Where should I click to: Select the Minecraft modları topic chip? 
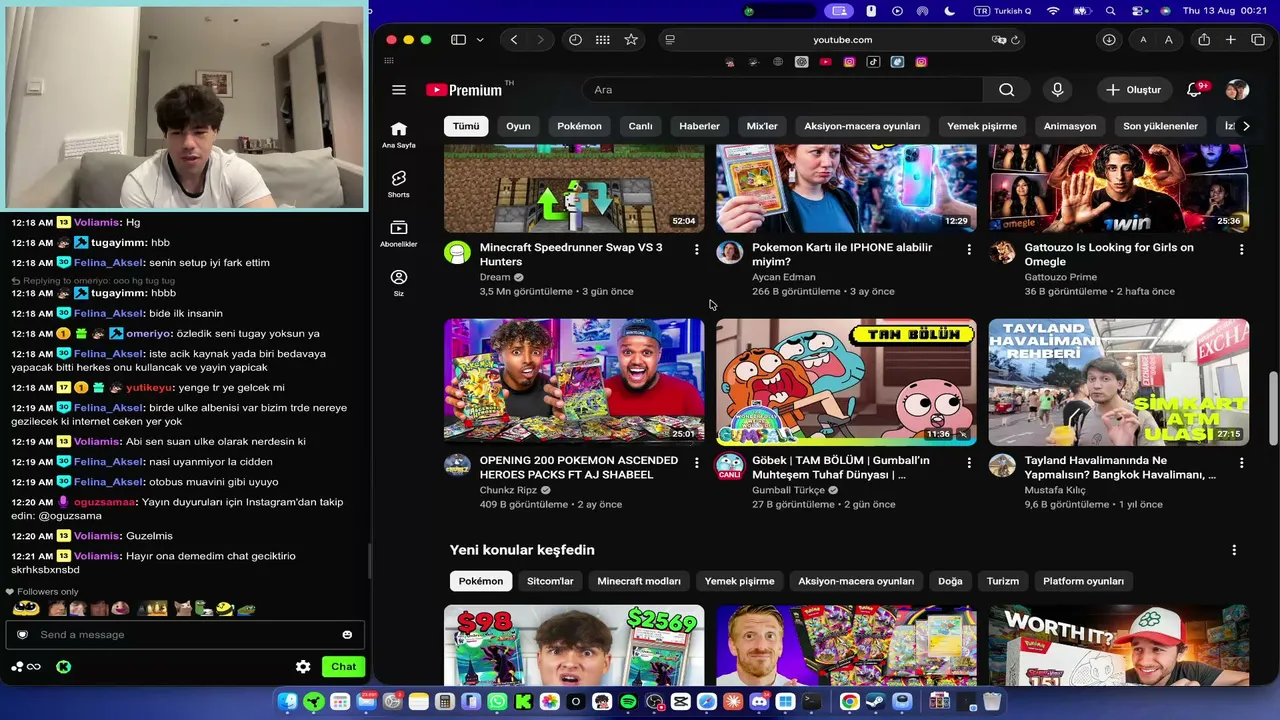(639, 581)
